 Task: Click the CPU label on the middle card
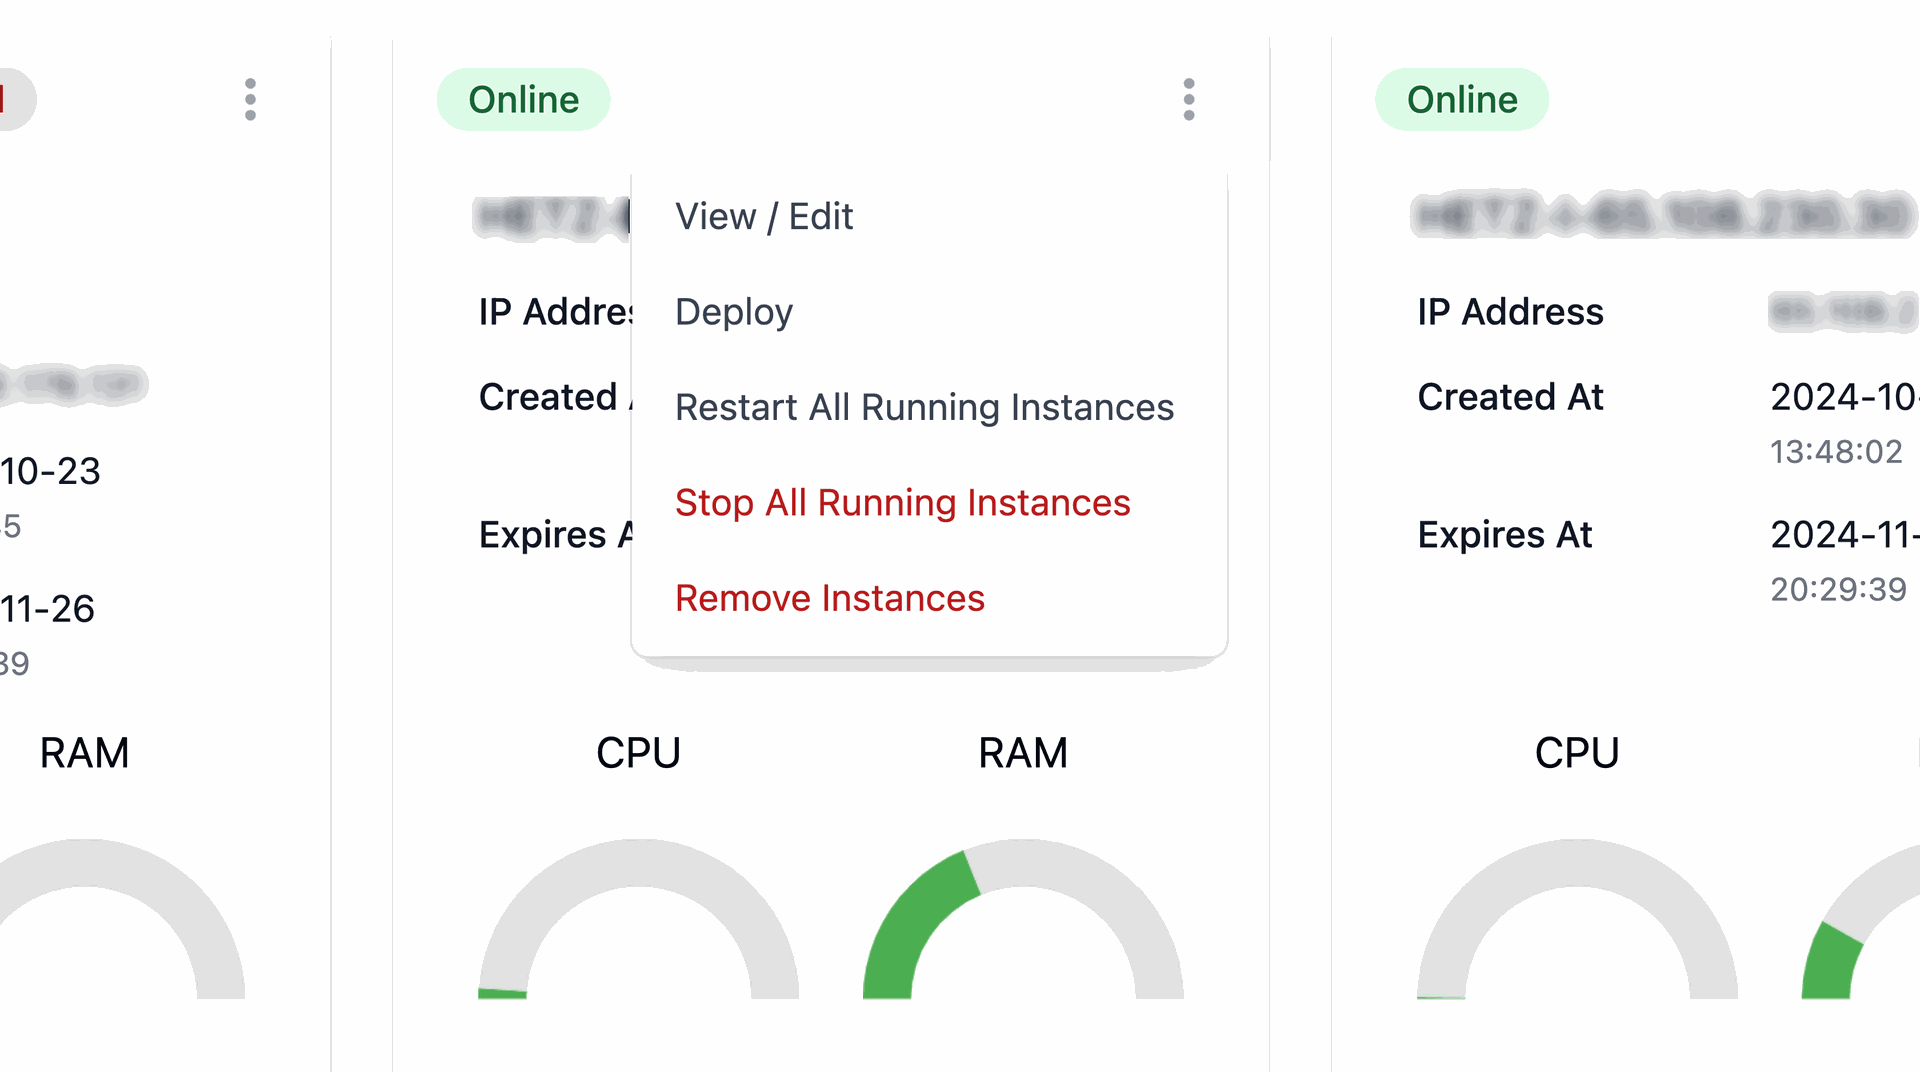tap(638, 753)
